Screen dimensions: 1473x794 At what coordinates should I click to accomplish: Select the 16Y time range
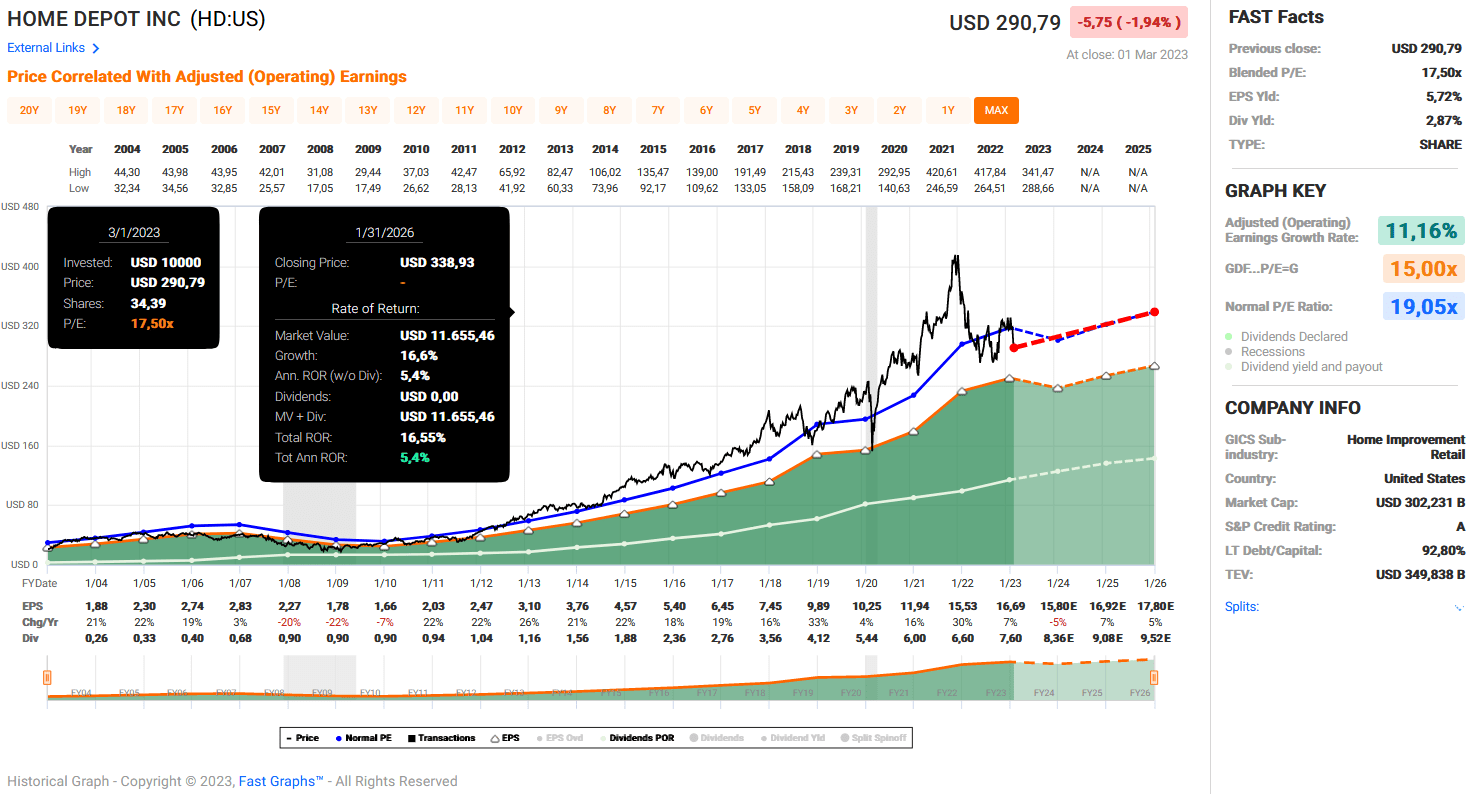(x=222, y=110)
